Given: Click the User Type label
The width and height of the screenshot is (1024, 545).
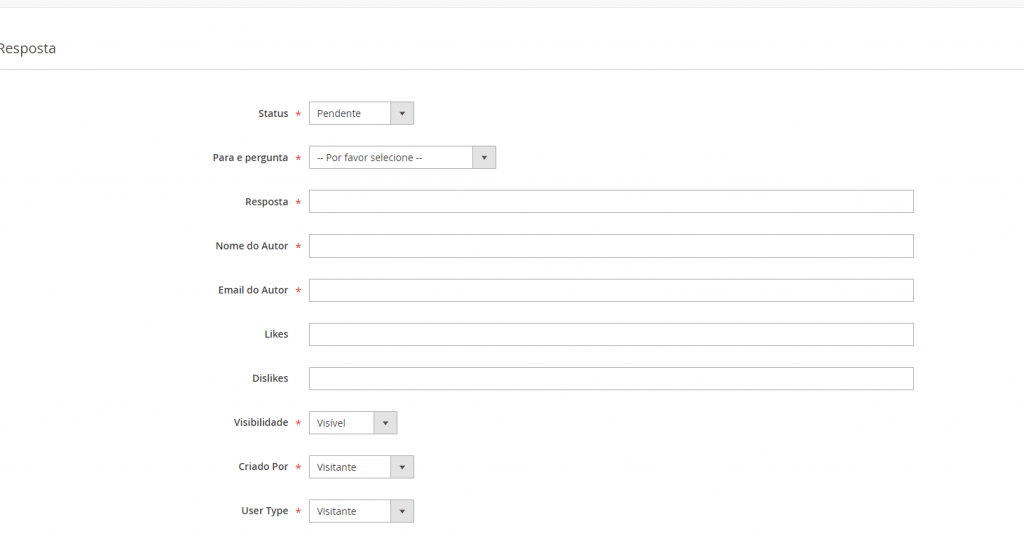Looking at the screenshot, I should [x=264, y=511].
